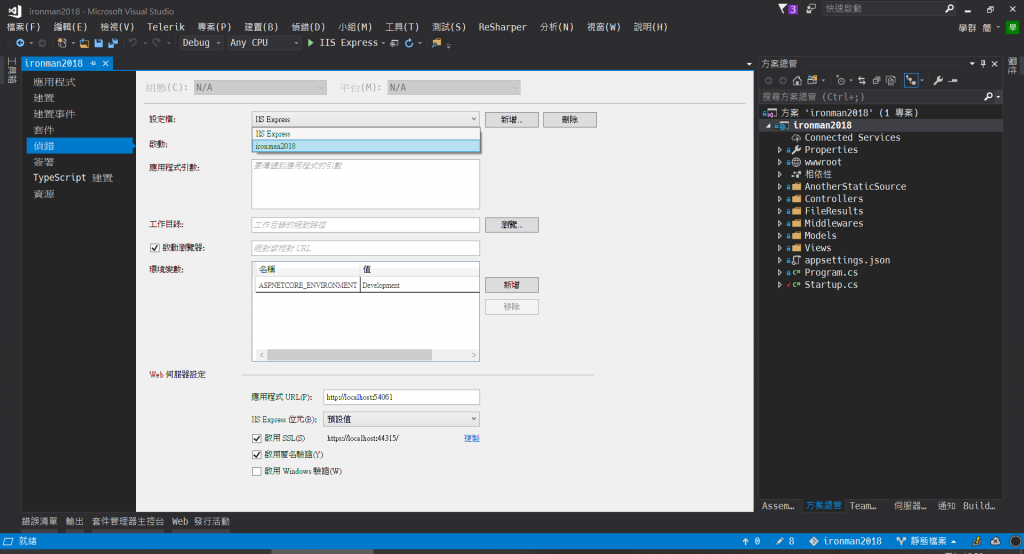The width and height of the screenshot is (1024, 554).
Task: Click the search magnifier in Solution Explorer
Action: (988, 97)
